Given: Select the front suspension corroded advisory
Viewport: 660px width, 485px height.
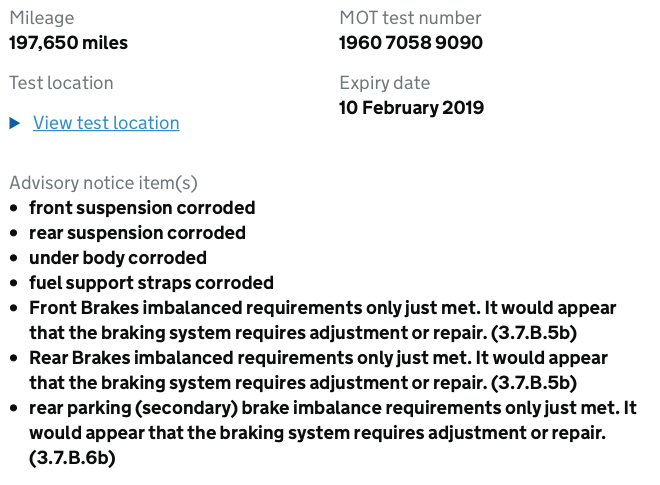Looking at the screenshot, I should point(142,208).
